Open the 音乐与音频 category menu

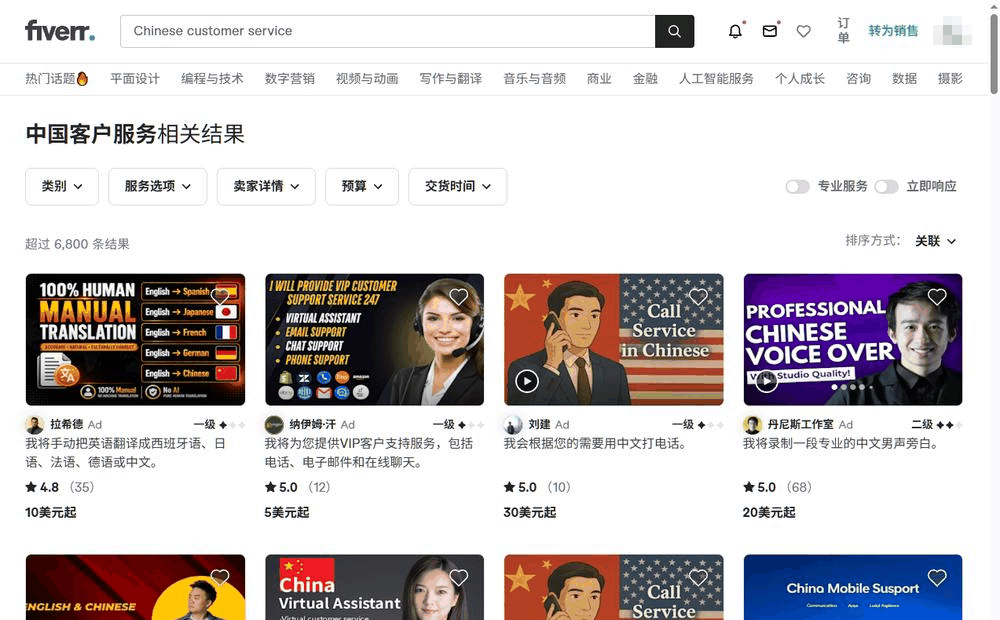[x=534, y=78]
